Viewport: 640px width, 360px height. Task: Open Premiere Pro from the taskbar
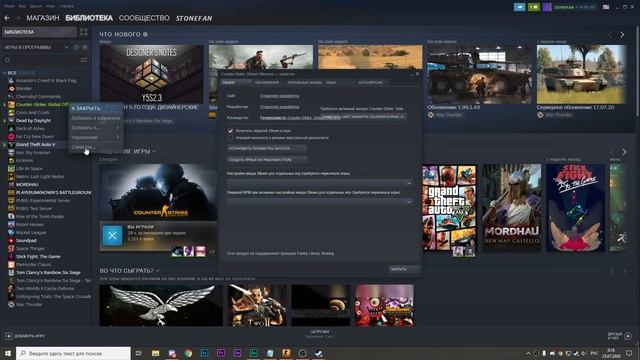(221, 353)
